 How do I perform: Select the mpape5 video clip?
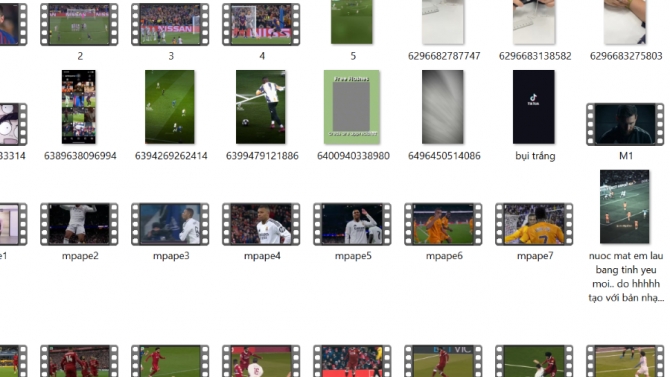[352, 224]
